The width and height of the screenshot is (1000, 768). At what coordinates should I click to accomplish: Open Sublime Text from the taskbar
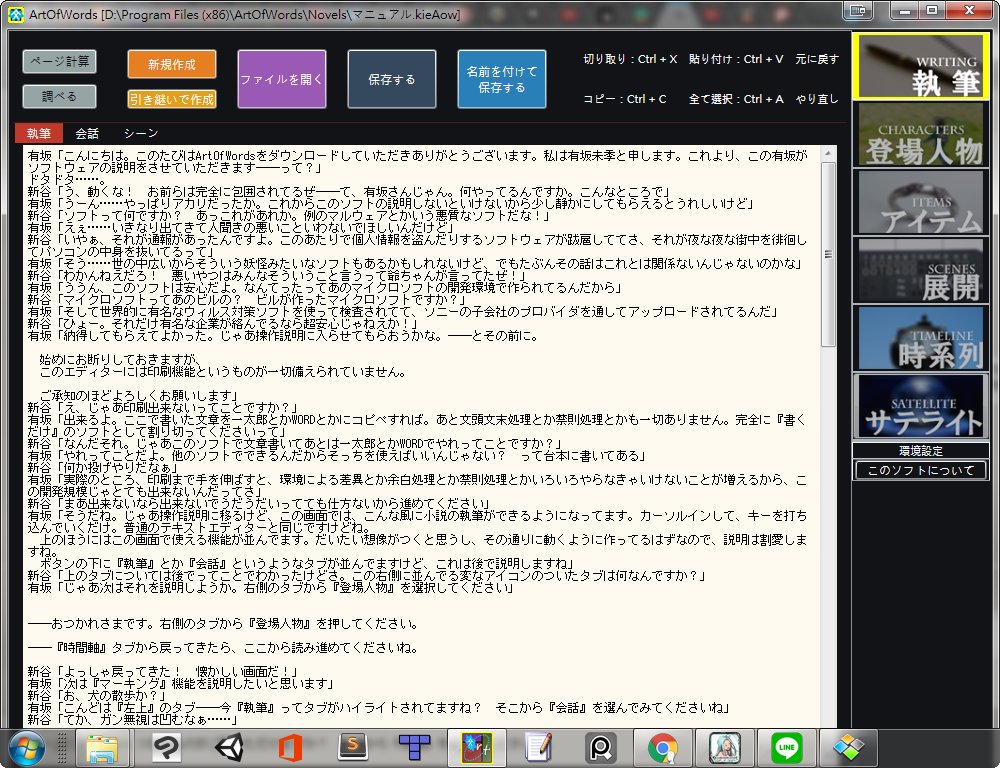tap(353, 748)
